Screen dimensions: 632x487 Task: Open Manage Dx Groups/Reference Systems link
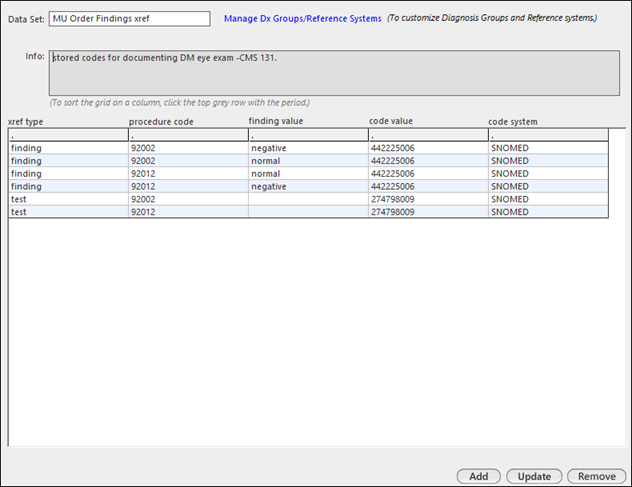(x=302, y=19)
